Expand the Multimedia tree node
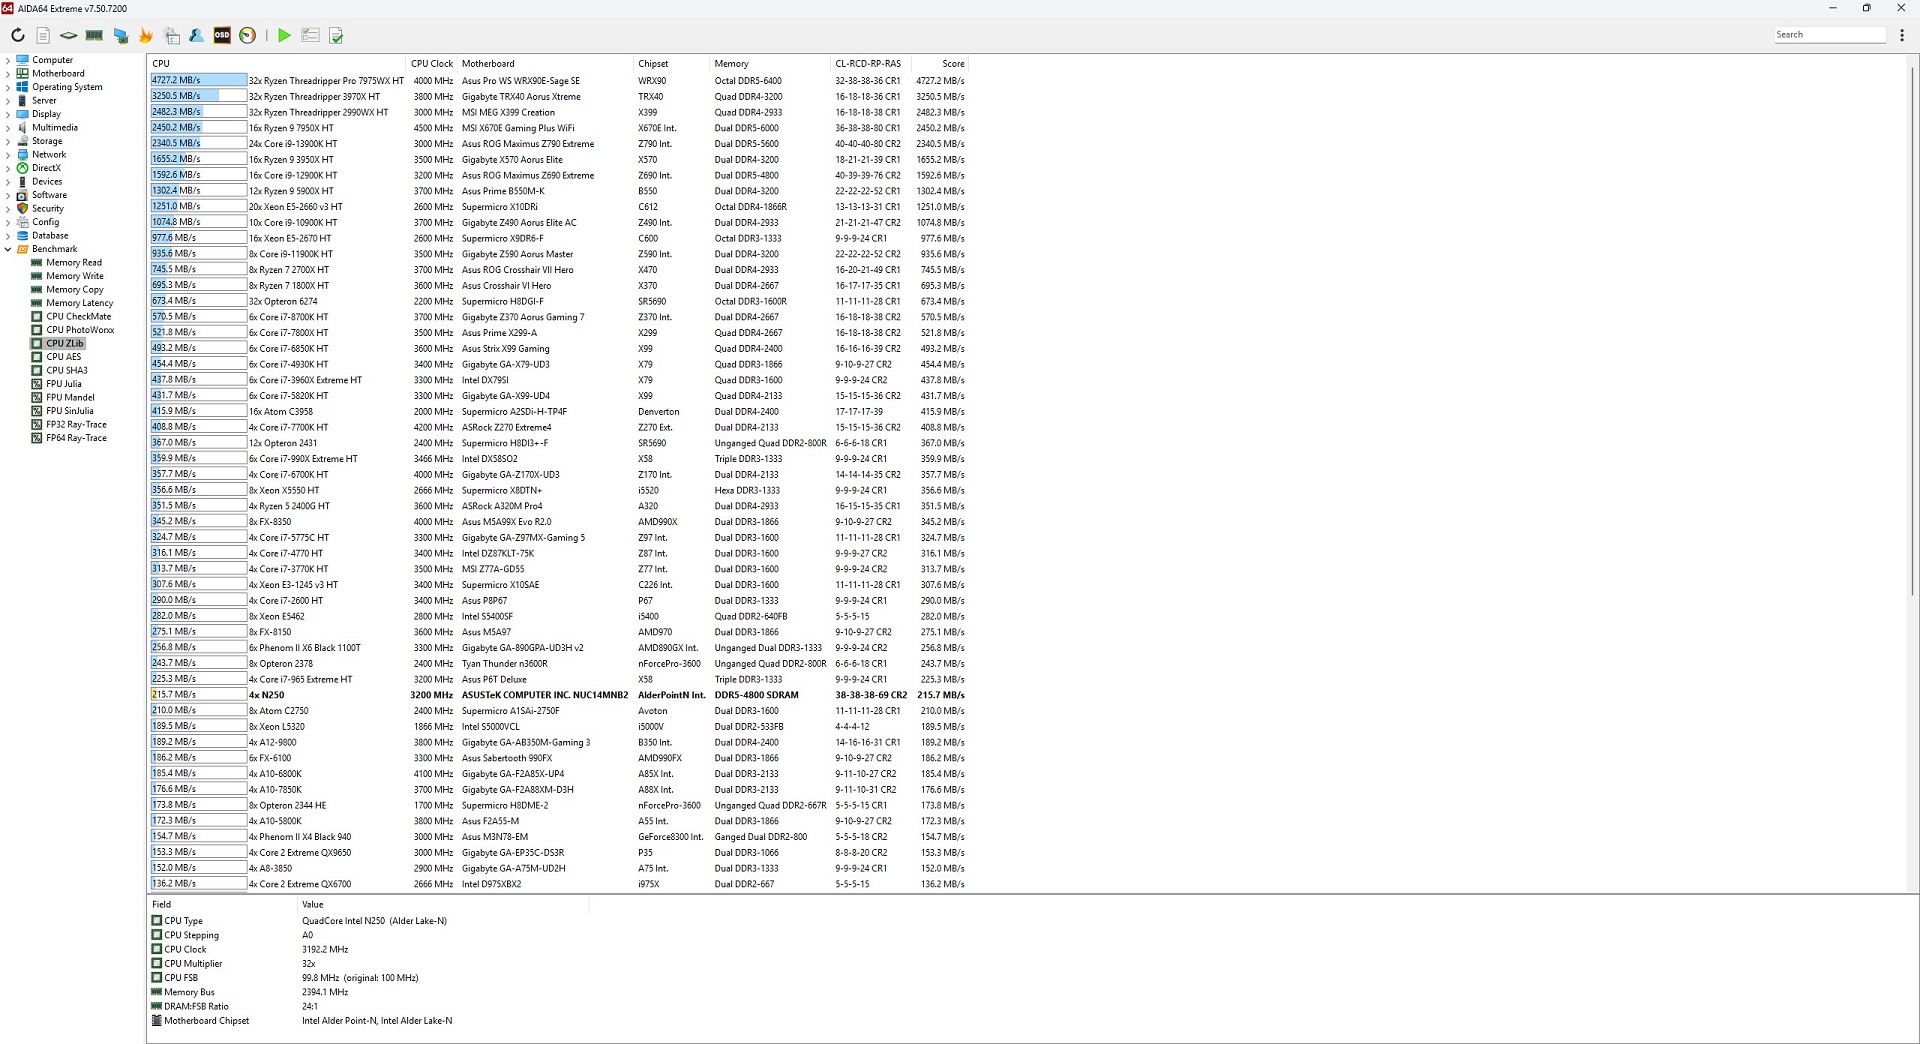Screen dimensions: 1920x1044 [8, 128]
